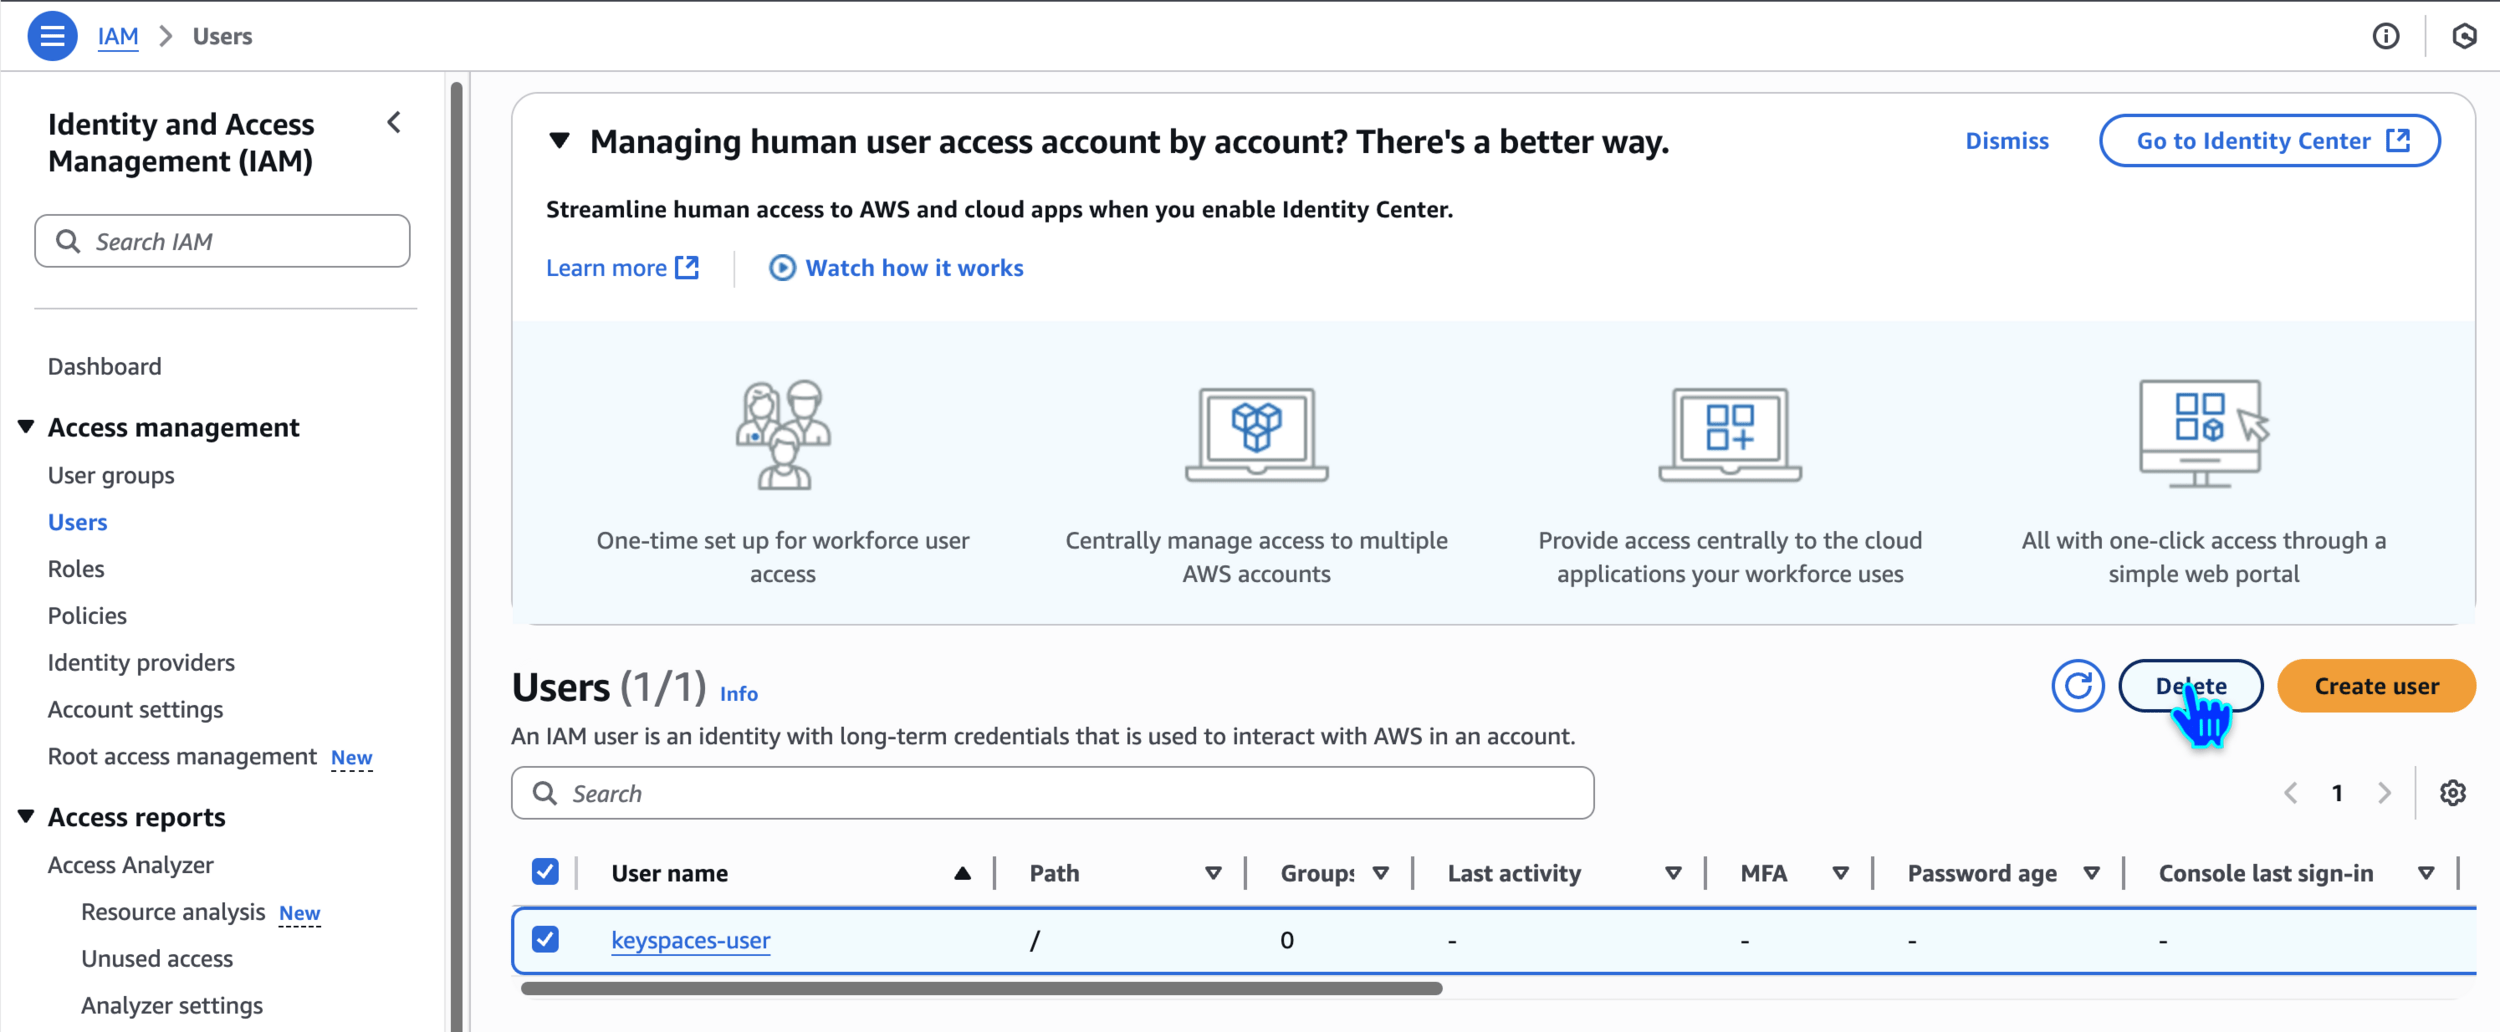Click the multiple AWS accounts laptop illustration
This screenshot has height=1032, width=2500.
tap(1257, 434)
